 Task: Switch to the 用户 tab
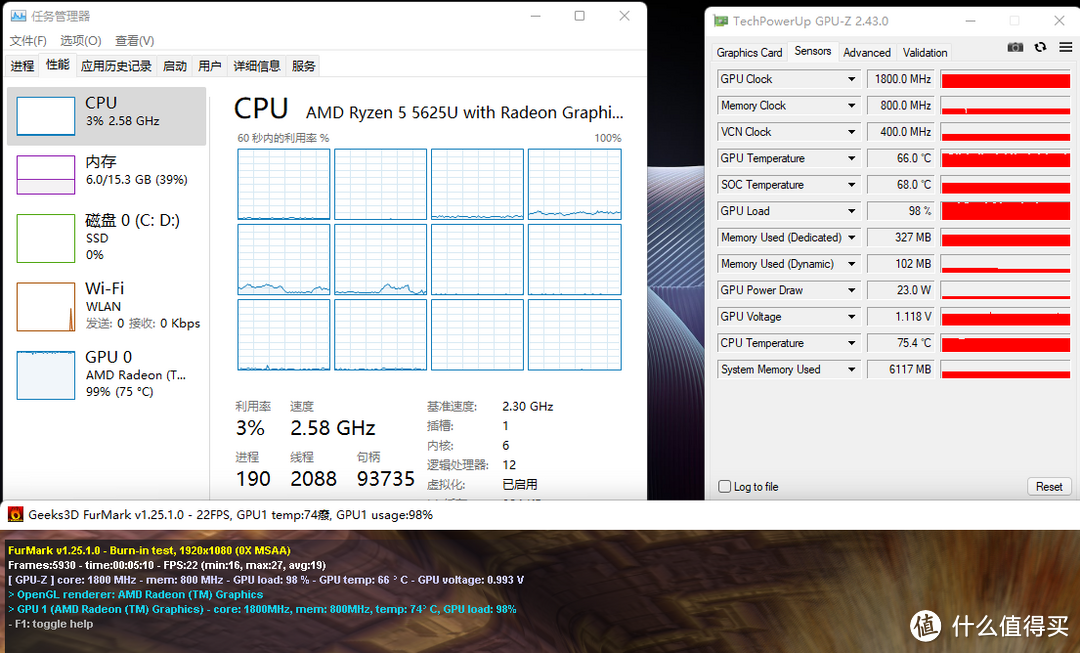[x=209, y=66]
